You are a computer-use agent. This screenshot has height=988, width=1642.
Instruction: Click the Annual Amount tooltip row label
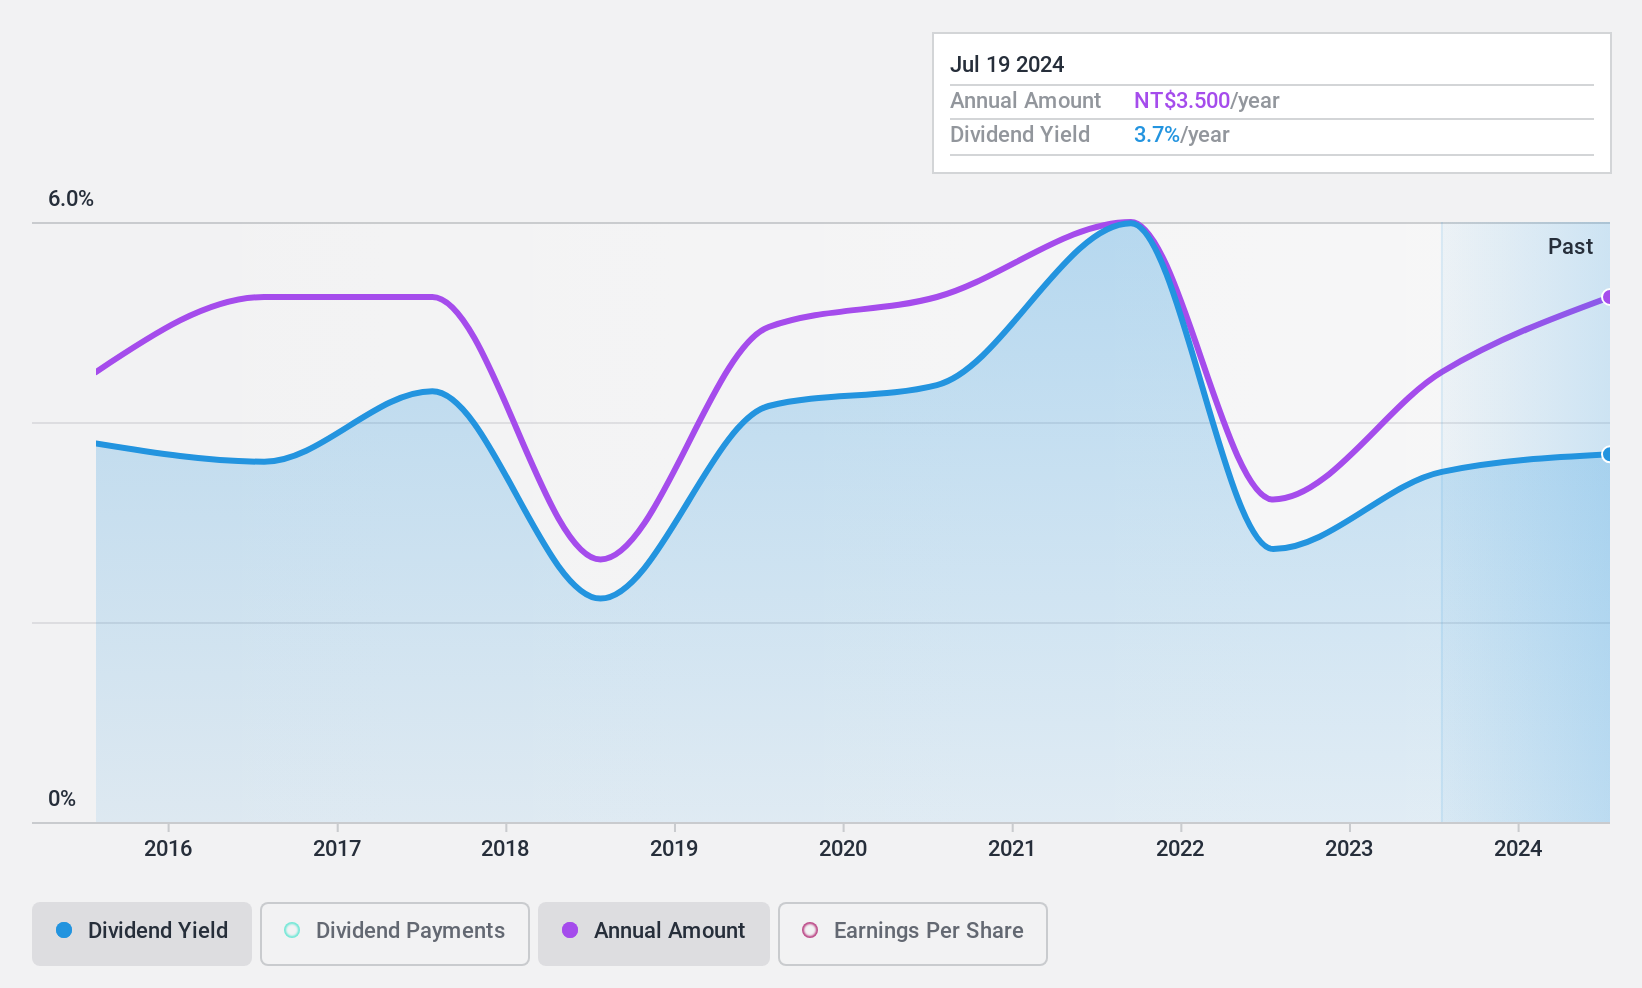click(x=1025, y=101)
